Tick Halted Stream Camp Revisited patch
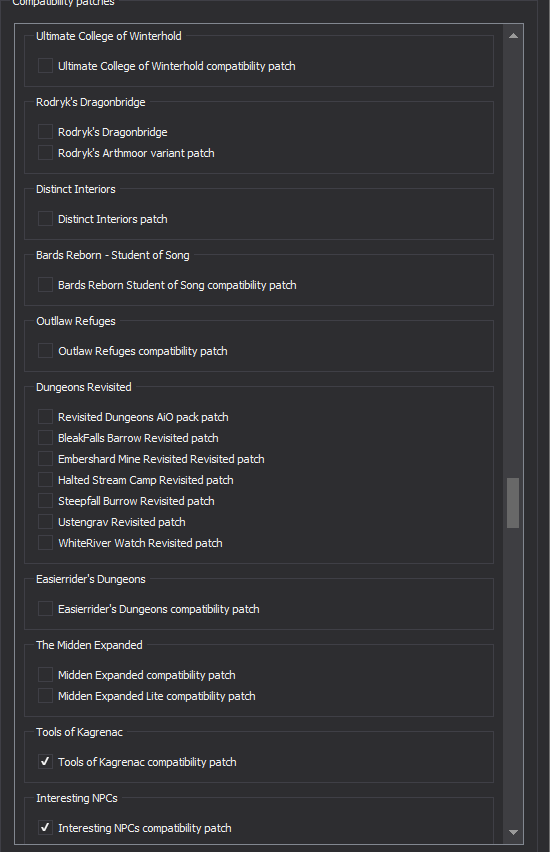This screenshot has width=550, height=852. [45, 480]
